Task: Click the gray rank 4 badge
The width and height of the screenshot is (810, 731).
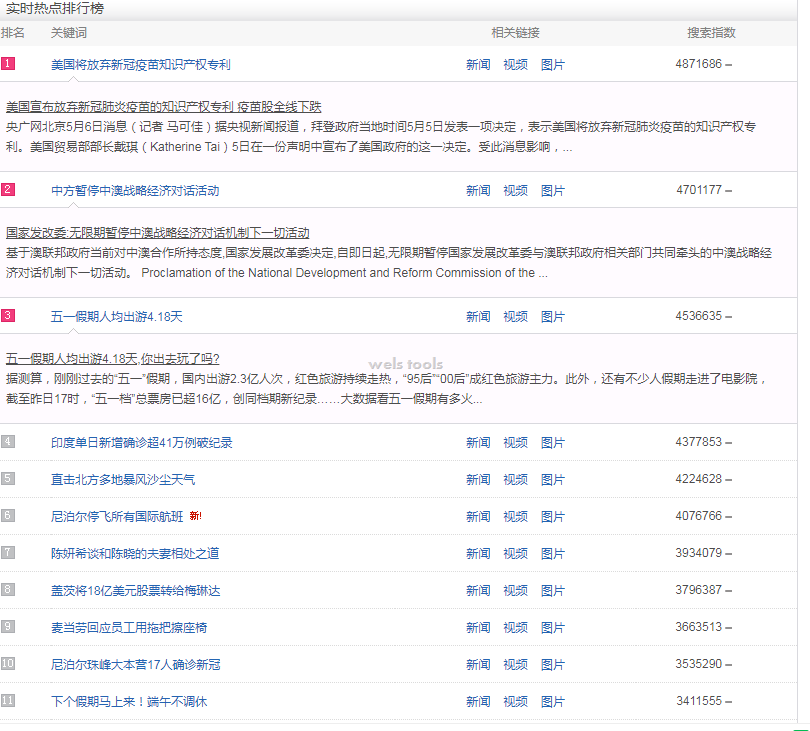Action: tap(8, 442)
